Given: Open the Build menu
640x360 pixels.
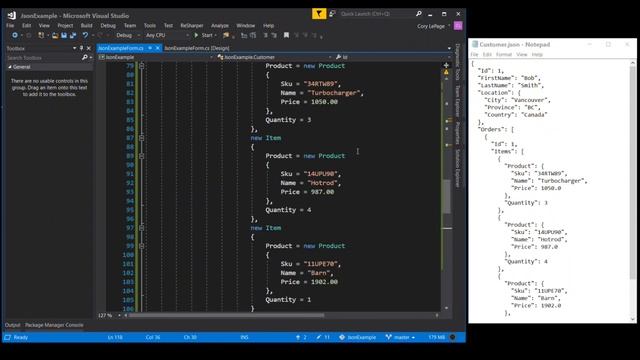Looking at the screenshot, I should (x=87, y=25).
